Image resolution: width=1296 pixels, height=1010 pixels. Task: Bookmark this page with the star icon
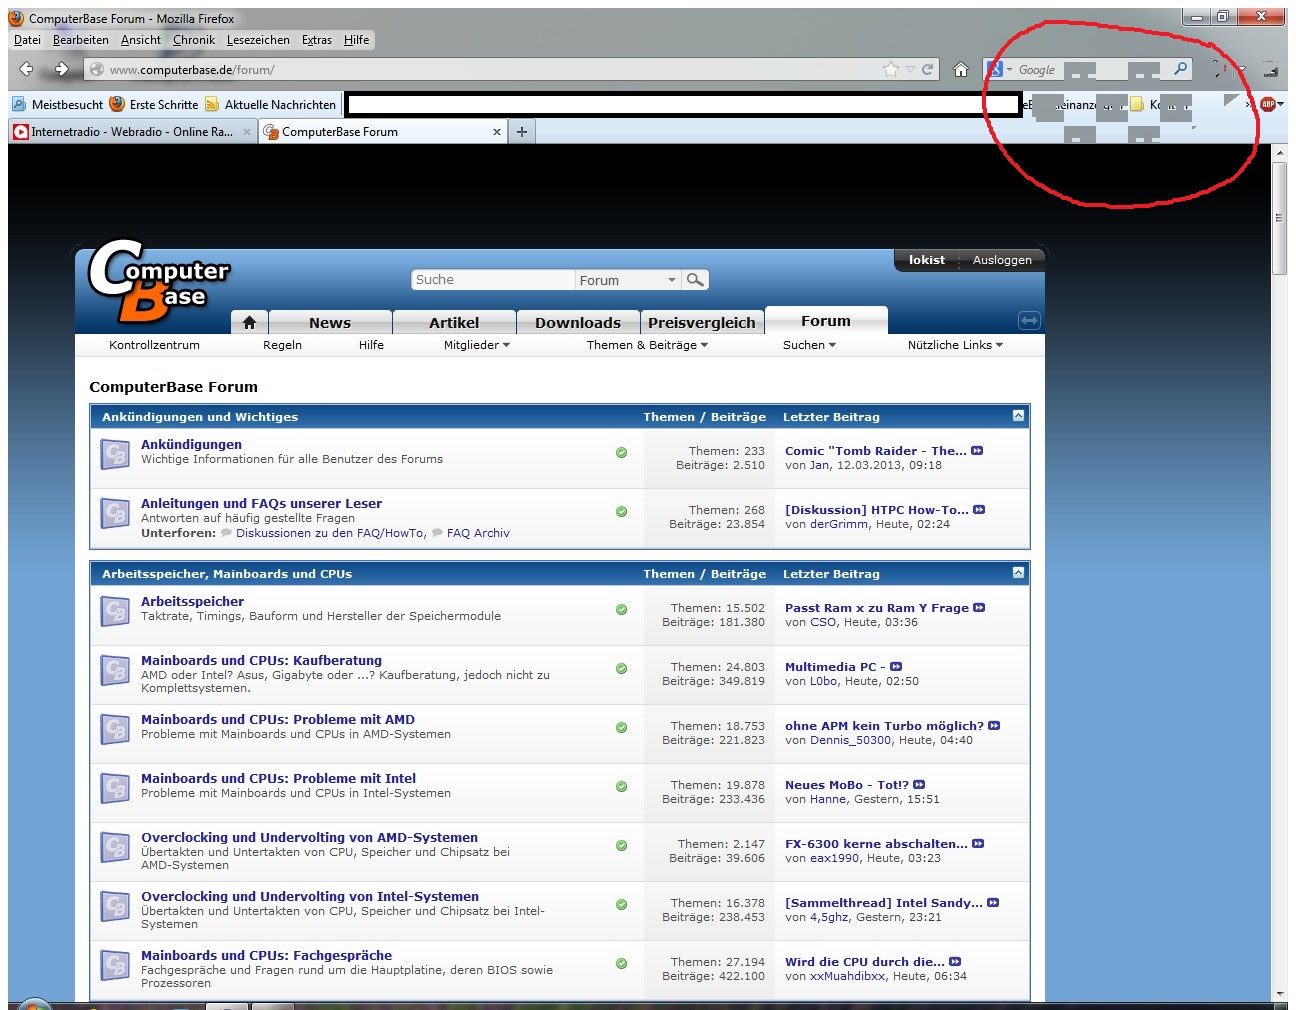click(891, 69)
